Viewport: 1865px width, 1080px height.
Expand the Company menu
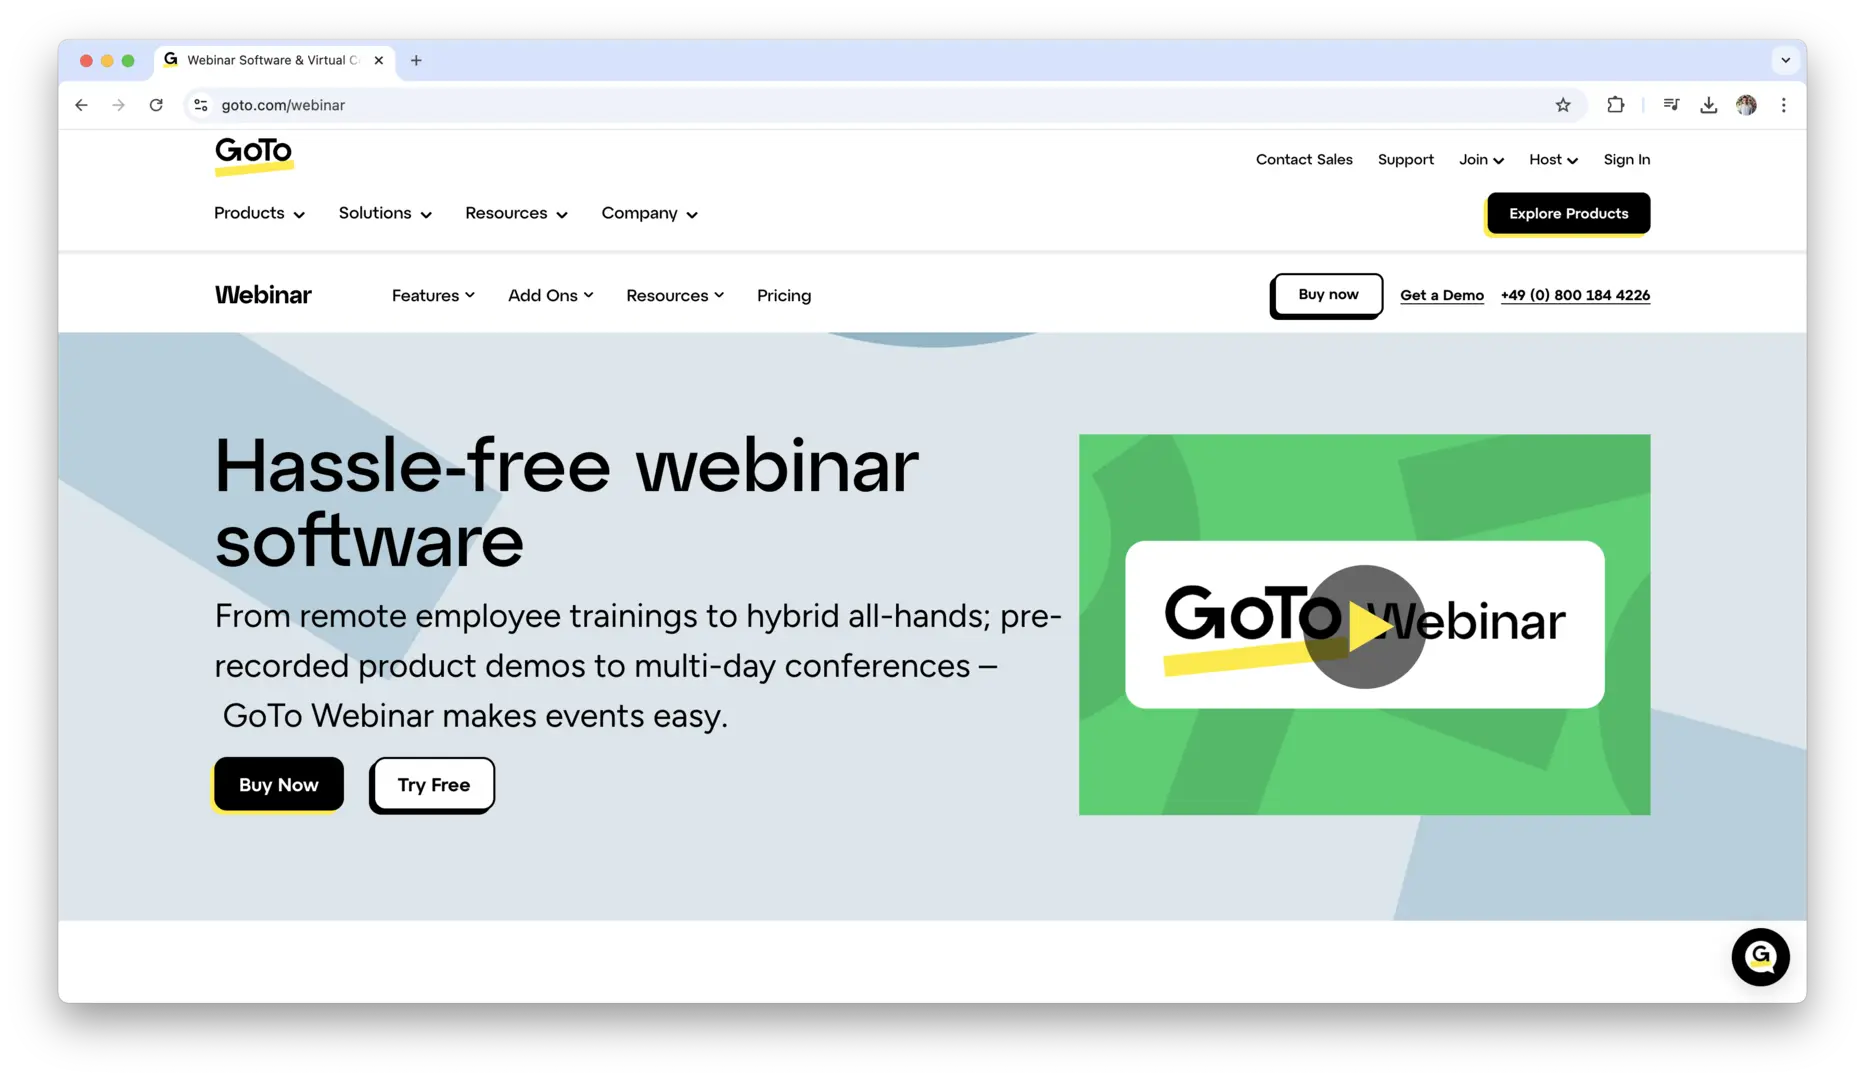pos(649,213)
